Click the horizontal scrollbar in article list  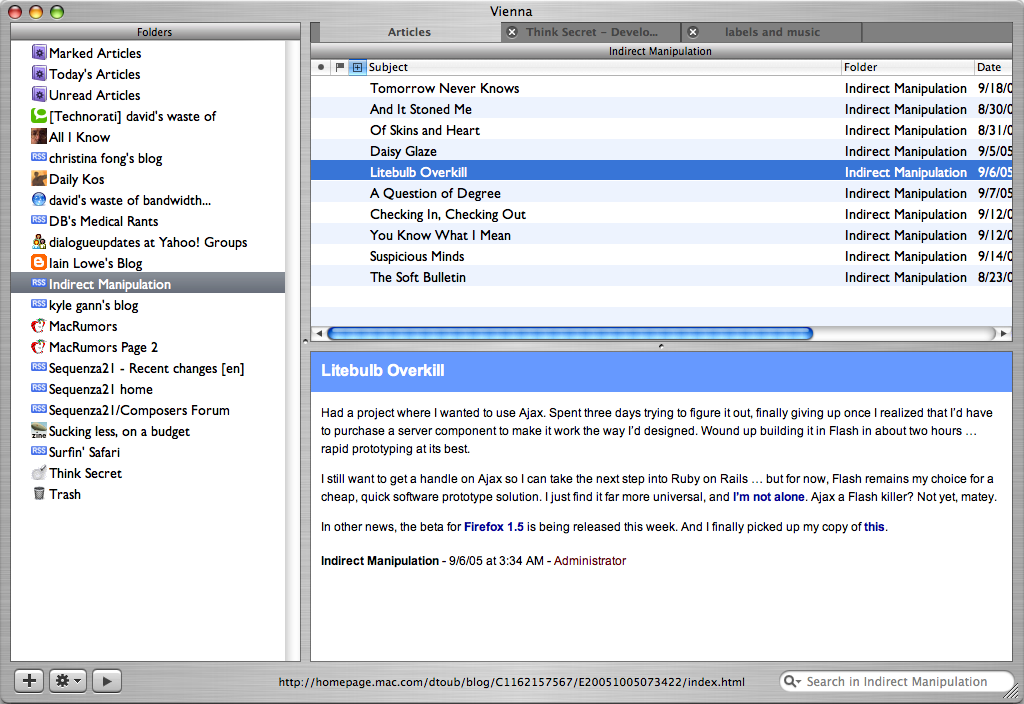tap(569, 334)
